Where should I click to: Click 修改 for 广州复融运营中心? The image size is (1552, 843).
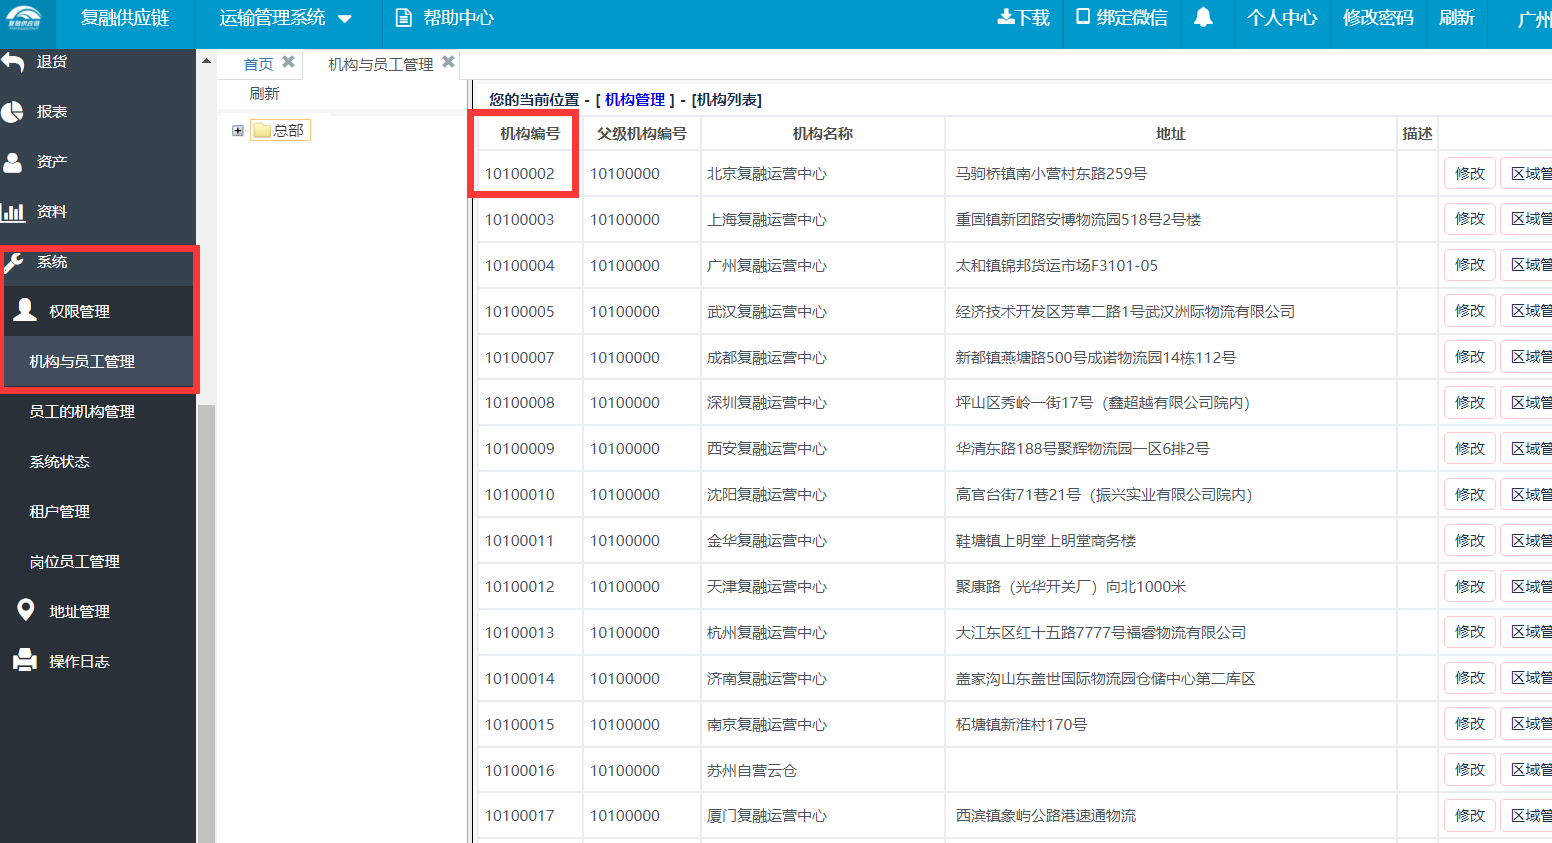[1470, 265]
